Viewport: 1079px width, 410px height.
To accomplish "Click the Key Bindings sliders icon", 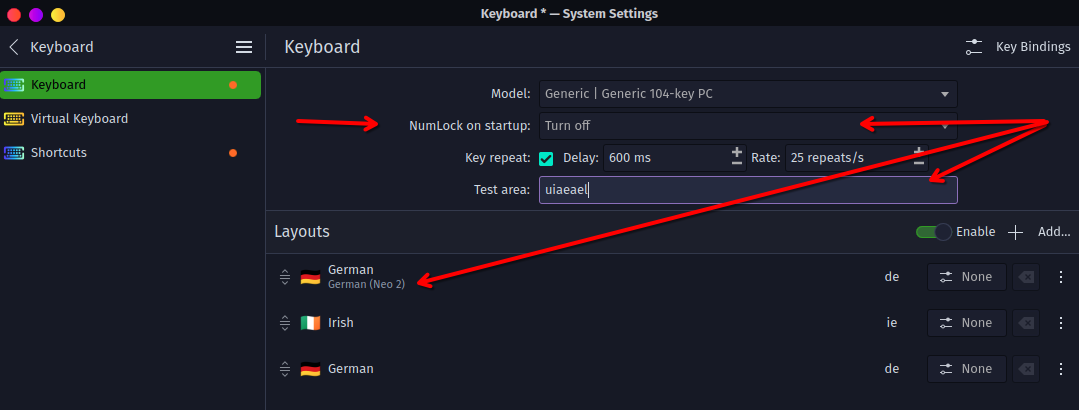I will (974, 47).
